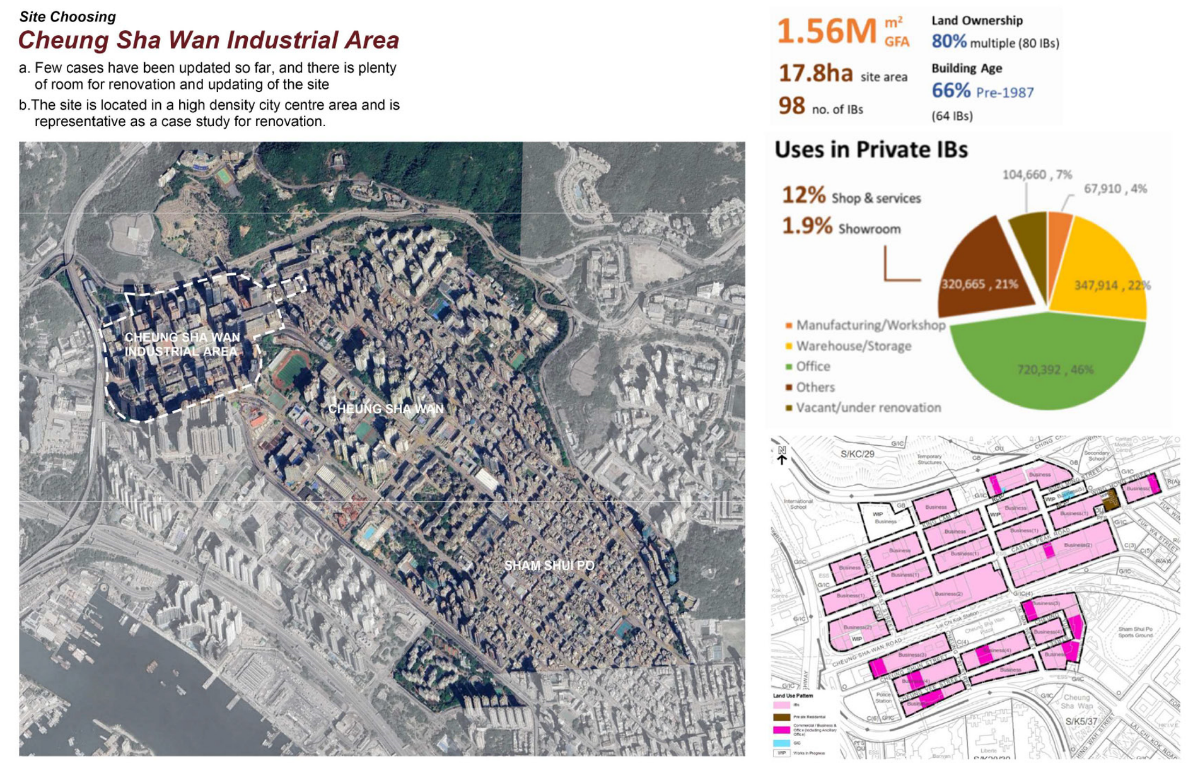Click the green Office legend marker
Viewport: 1193px width, 778px height.
click(788, 367)
